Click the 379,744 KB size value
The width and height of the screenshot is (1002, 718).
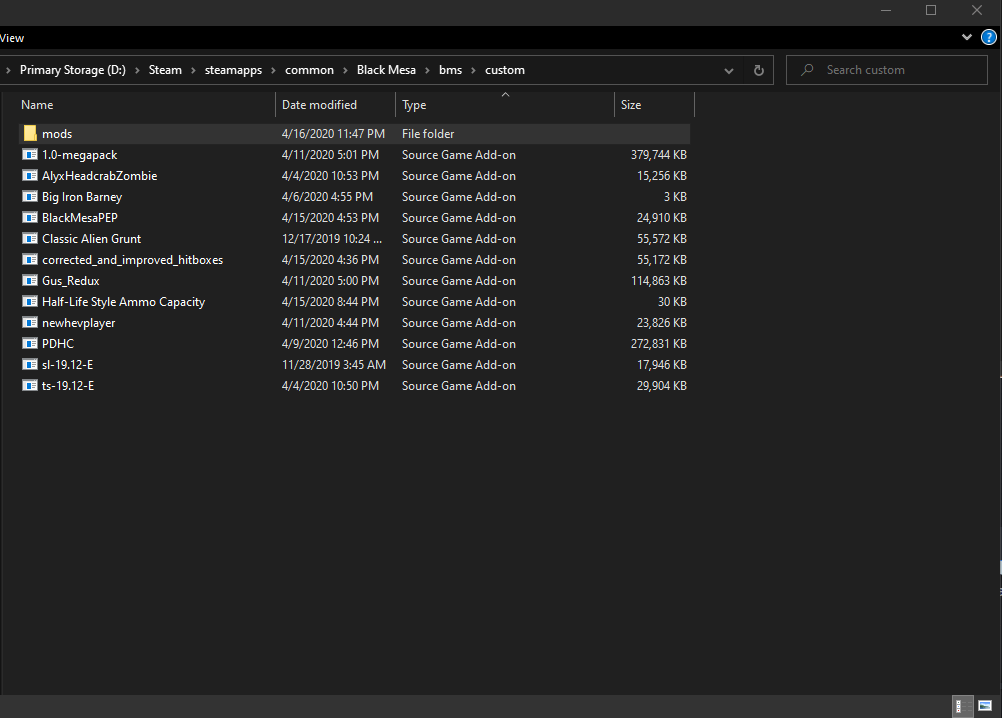coord(659,155)
